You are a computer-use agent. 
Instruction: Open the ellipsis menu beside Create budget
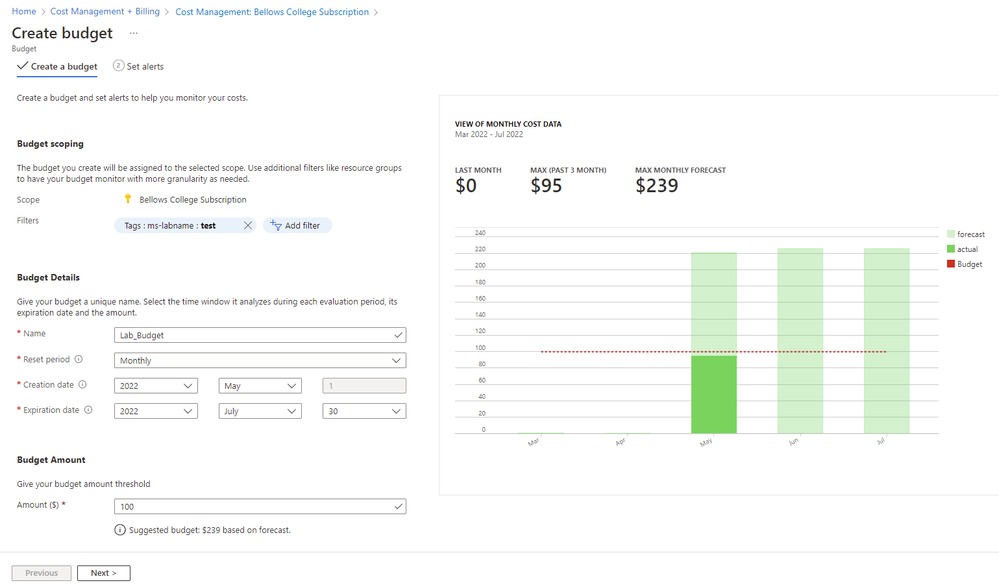(133, 33)
